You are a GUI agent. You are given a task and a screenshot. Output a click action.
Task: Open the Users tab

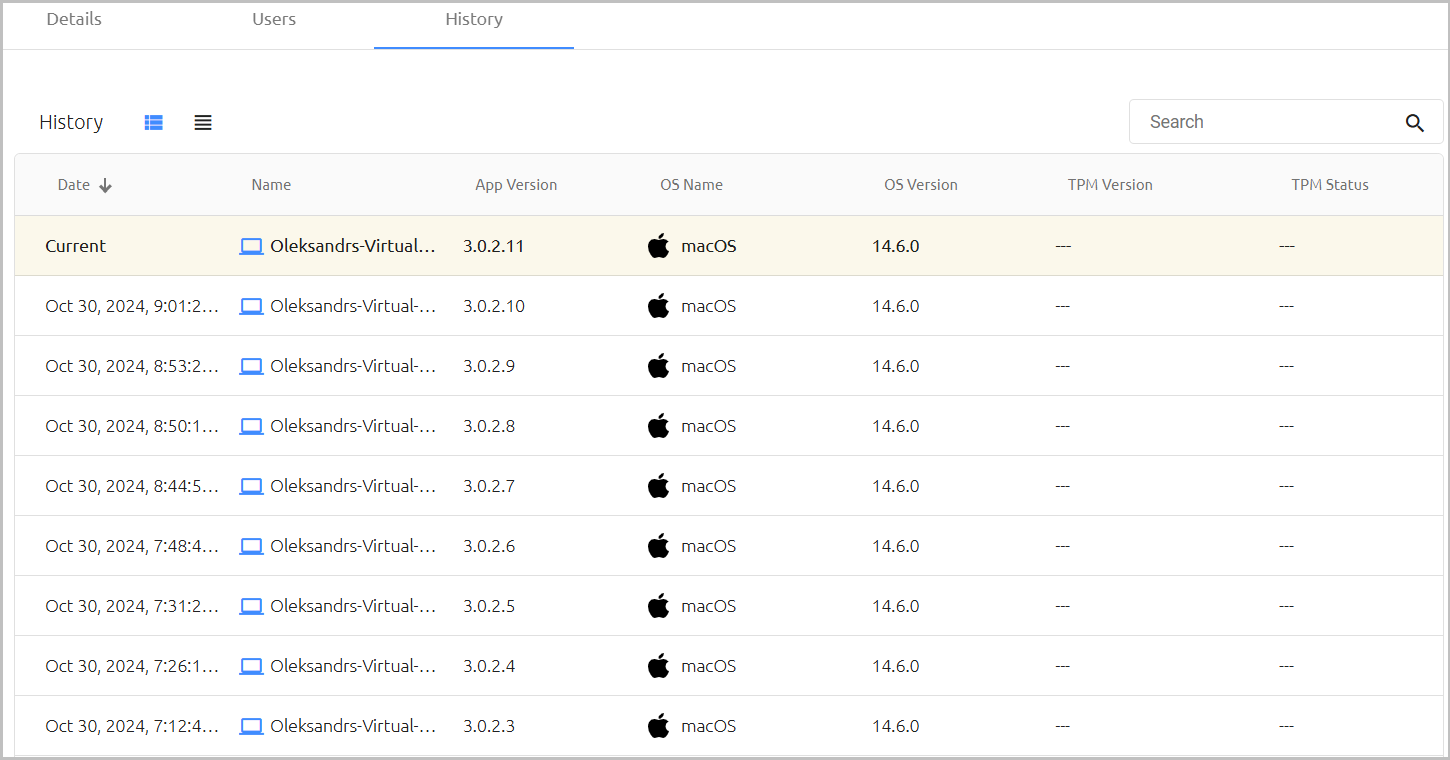(274, 20)
